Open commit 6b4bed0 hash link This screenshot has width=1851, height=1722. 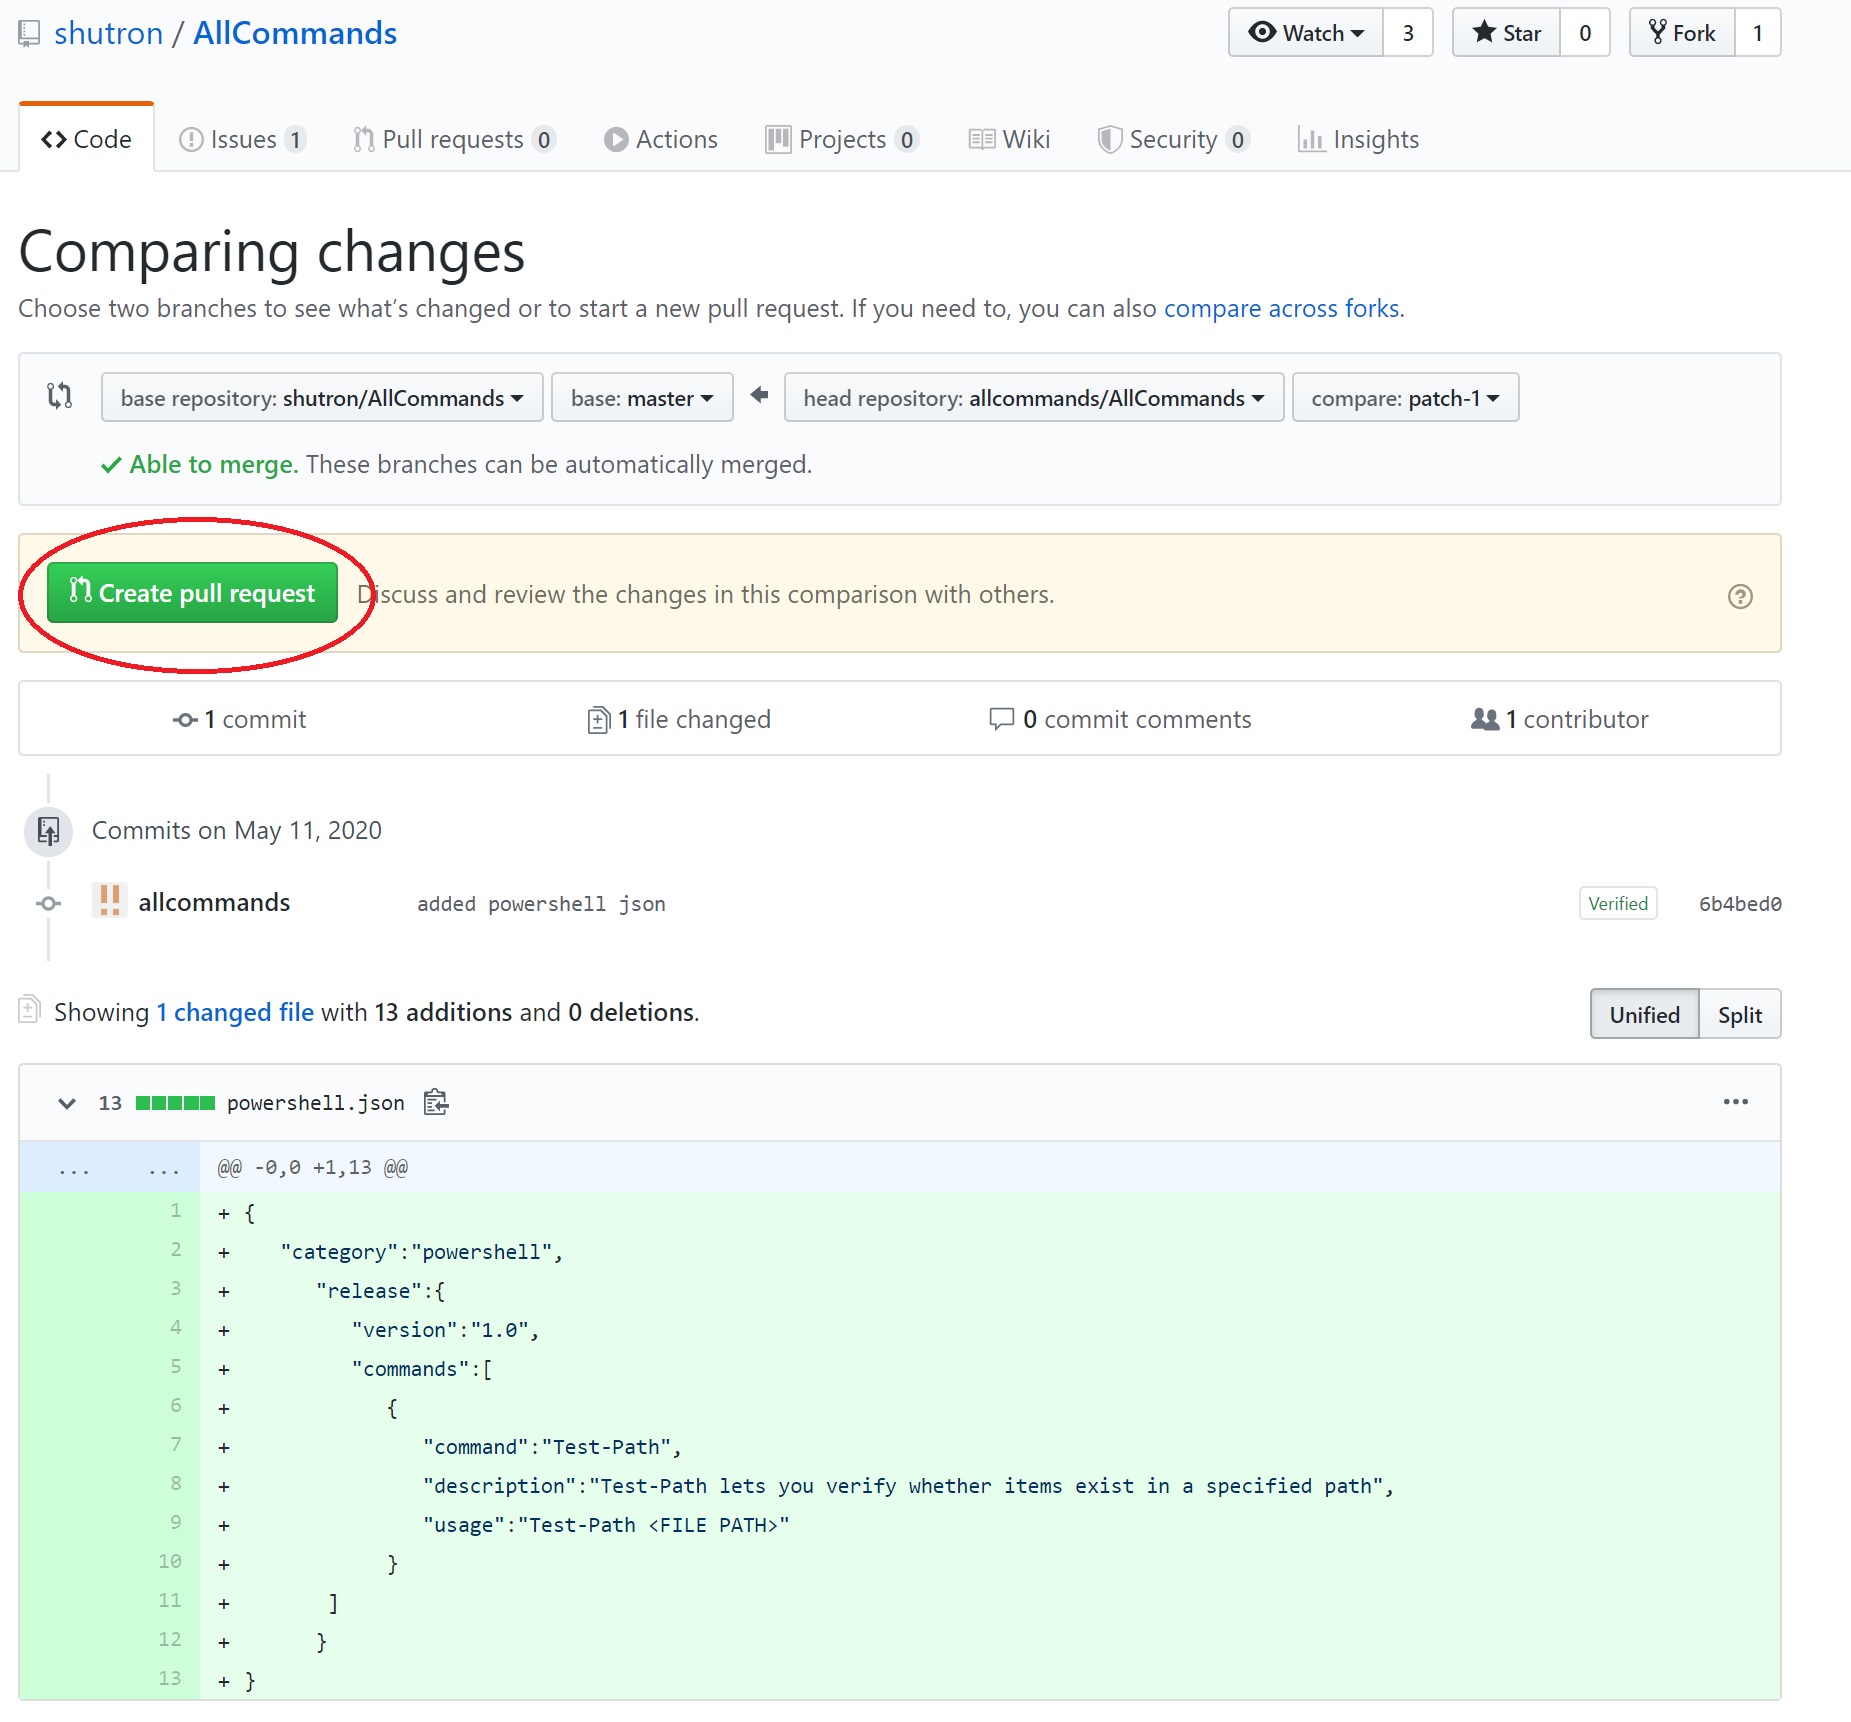[x=1739, y=904]
